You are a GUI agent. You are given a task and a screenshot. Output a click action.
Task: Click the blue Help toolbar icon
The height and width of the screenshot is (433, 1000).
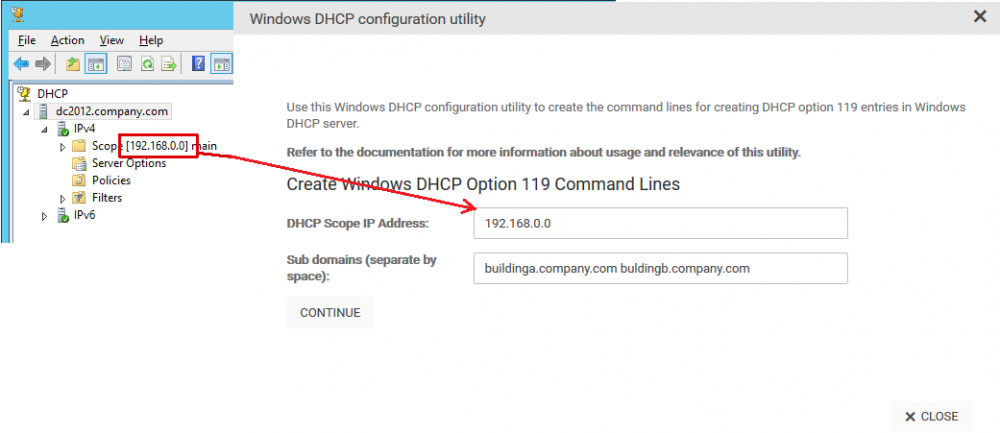[198, 64]
